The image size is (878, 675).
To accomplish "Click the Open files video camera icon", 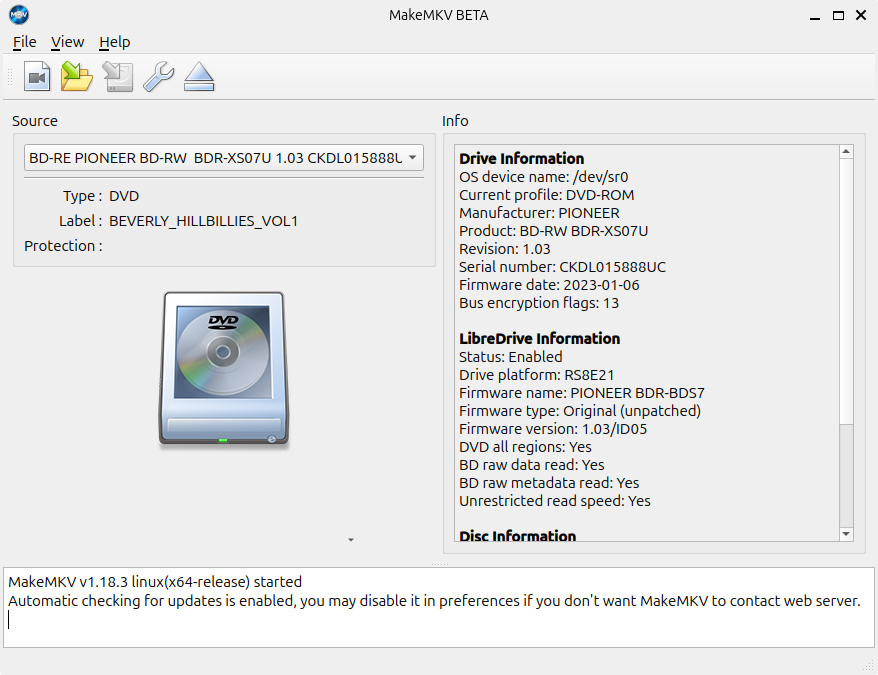I will [x=38, y=77].
